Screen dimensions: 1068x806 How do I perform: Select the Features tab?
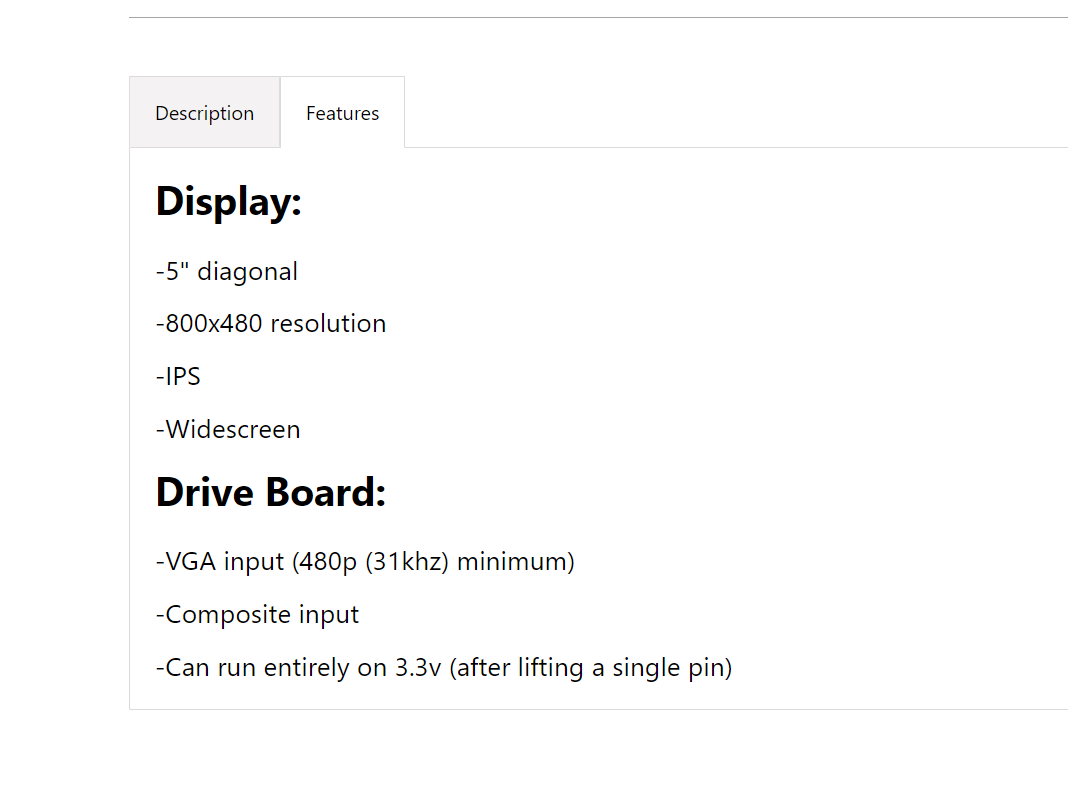coord(343,112)
